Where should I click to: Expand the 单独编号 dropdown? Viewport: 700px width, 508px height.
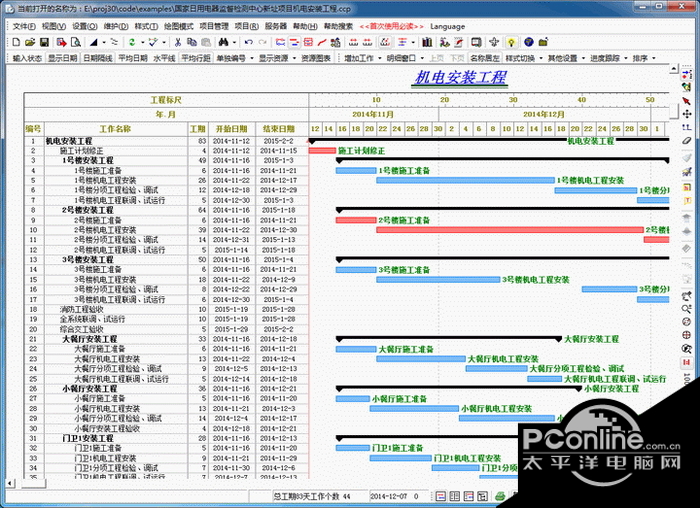click(x=234, y=58)
